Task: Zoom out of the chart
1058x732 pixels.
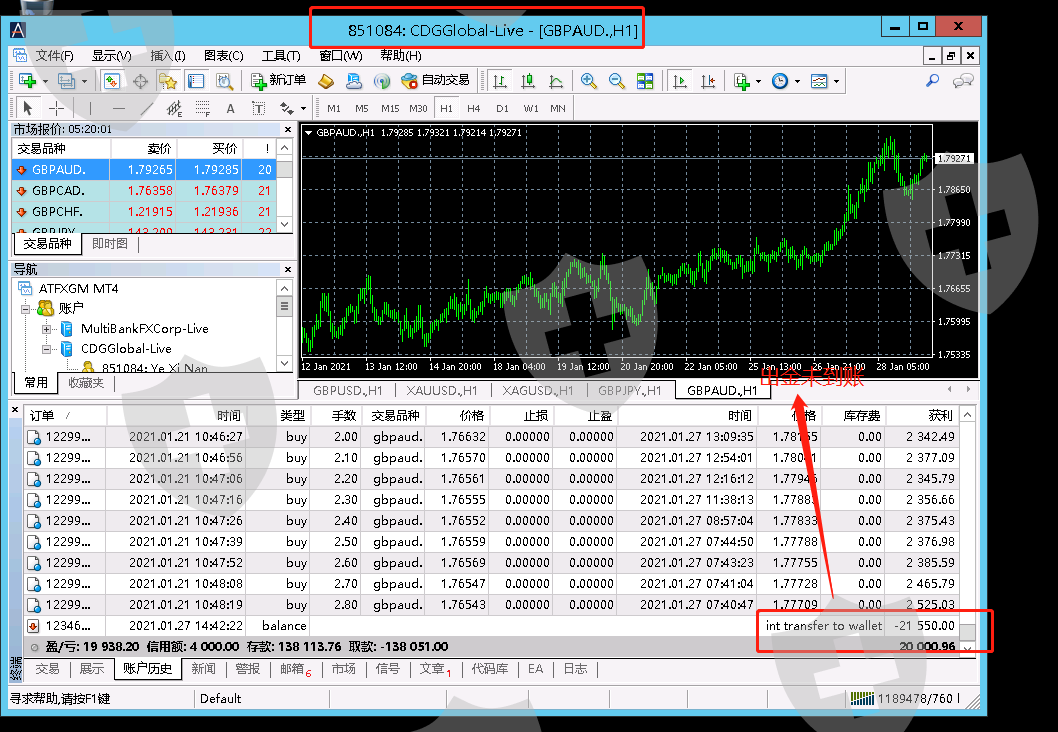Action: click(x=617, y=81)
